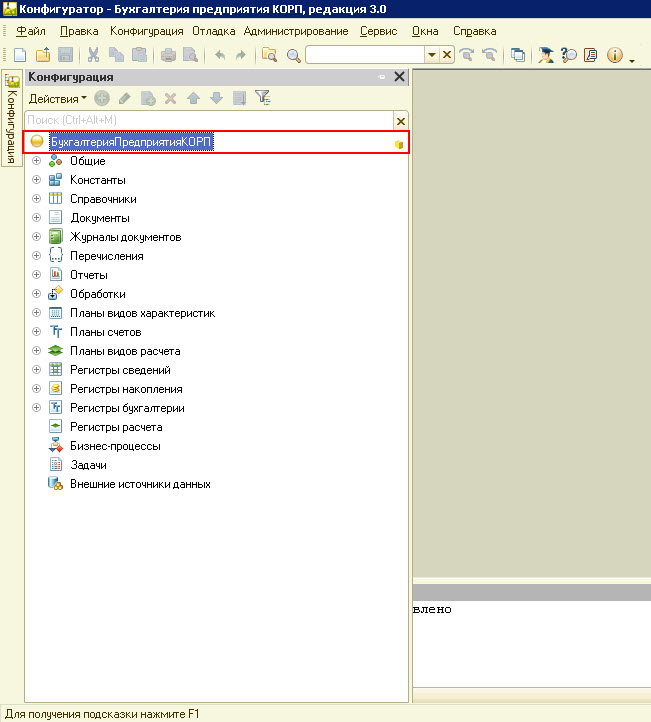
Task: Select Внешние источники данных tree item
Action: 140,484
